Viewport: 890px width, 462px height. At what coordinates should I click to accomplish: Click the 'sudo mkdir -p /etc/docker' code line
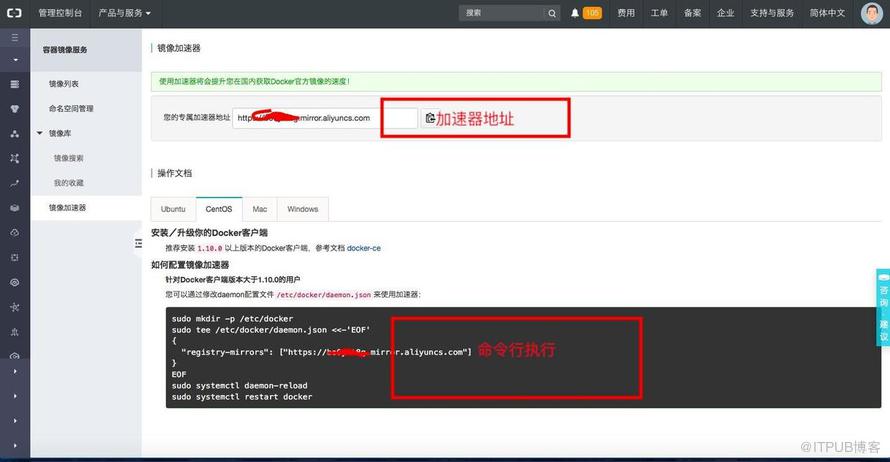233,319
